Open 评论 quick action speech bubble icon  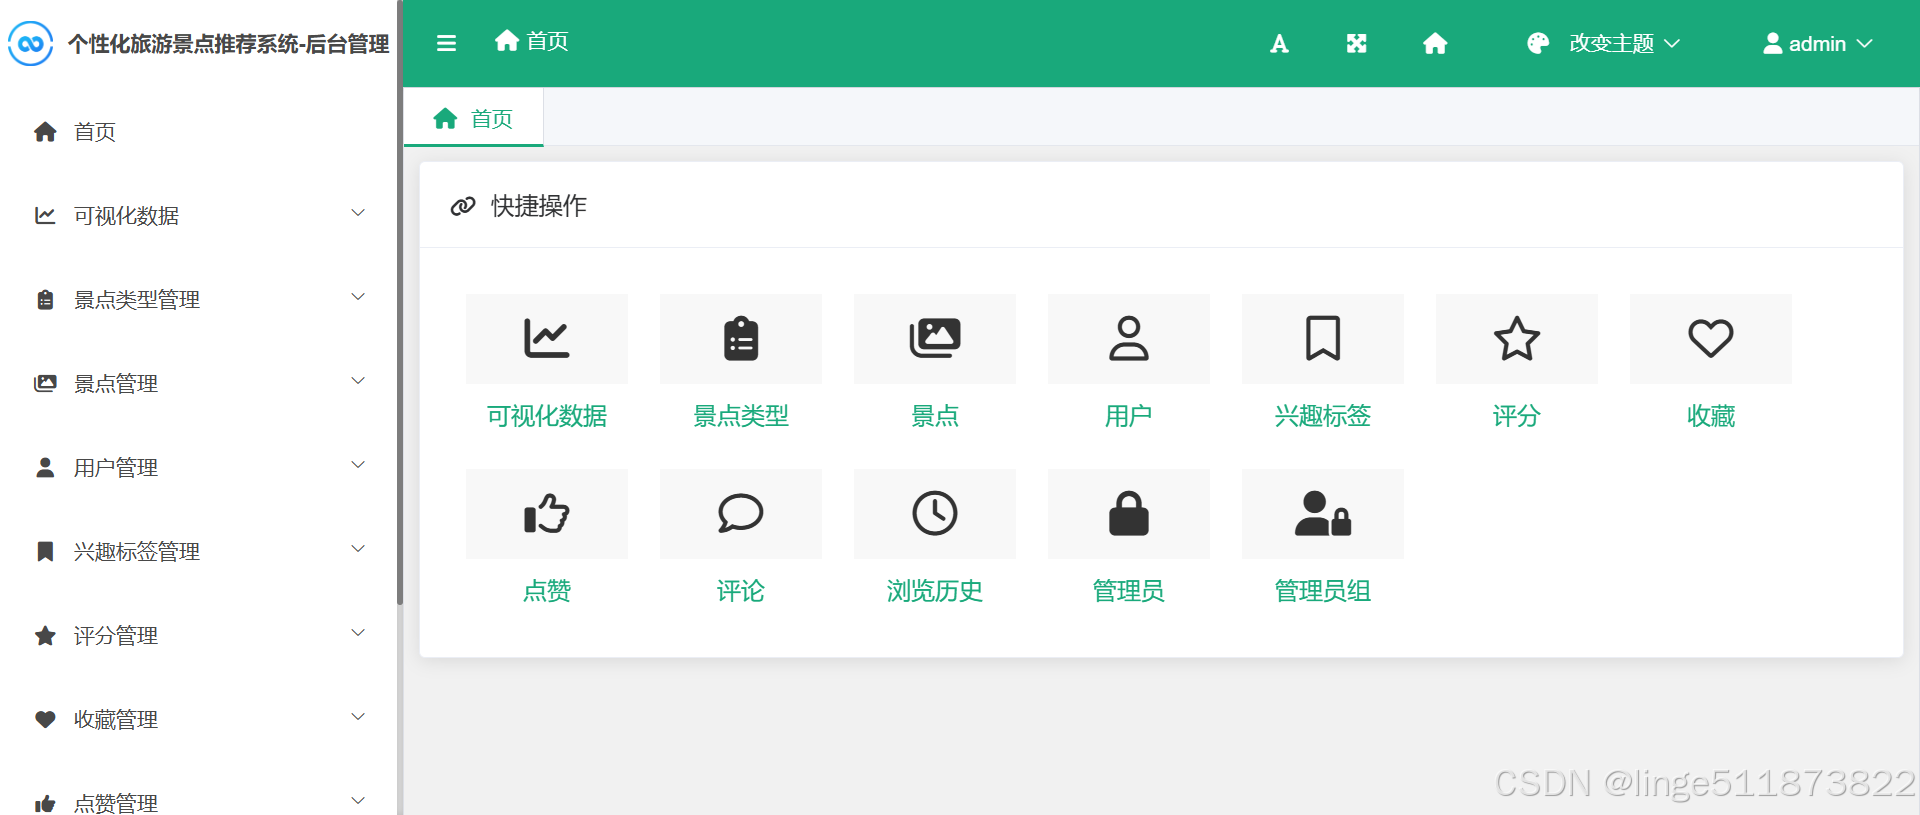741,514
